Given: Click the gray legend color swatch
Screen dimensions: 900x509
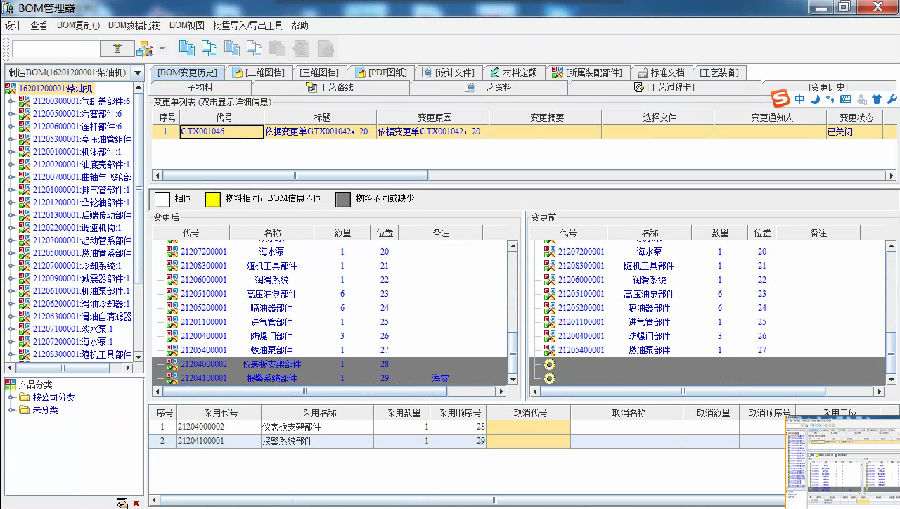Looking at the screenshot, I should pos(342,199).
